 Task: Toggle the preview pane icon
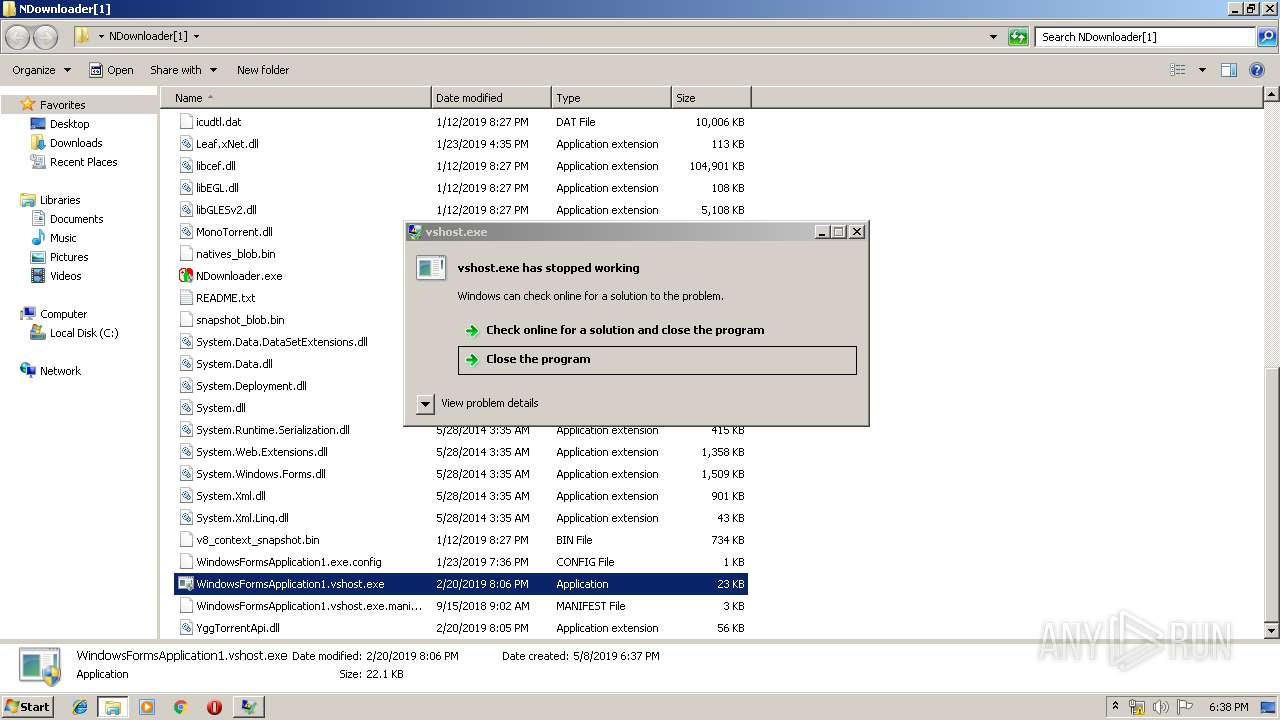[1229, 70]
